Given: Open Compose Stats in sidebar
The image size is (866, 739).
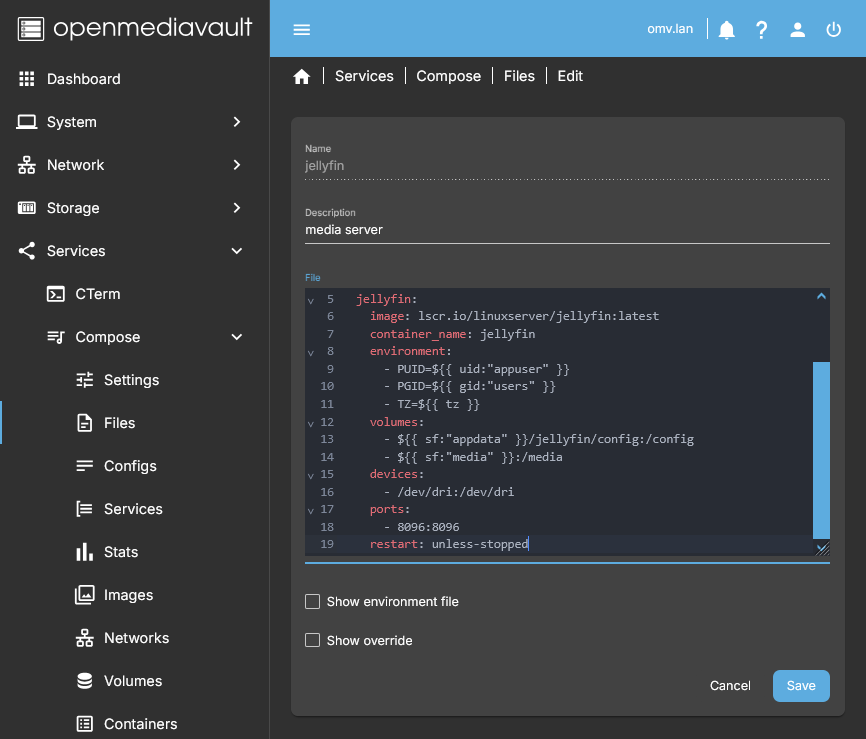Looking at the screenshot, I should 120,552.
